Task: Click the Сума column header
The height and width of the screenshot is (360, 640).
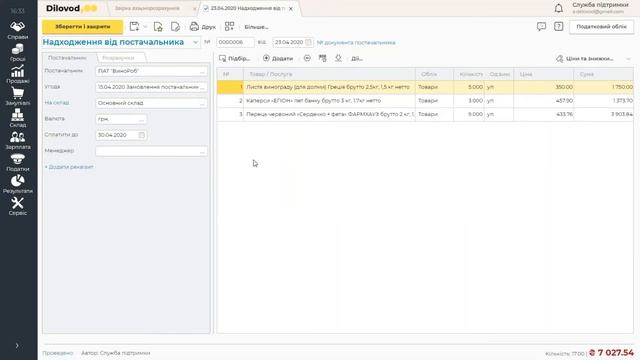Action: point(604,74)
